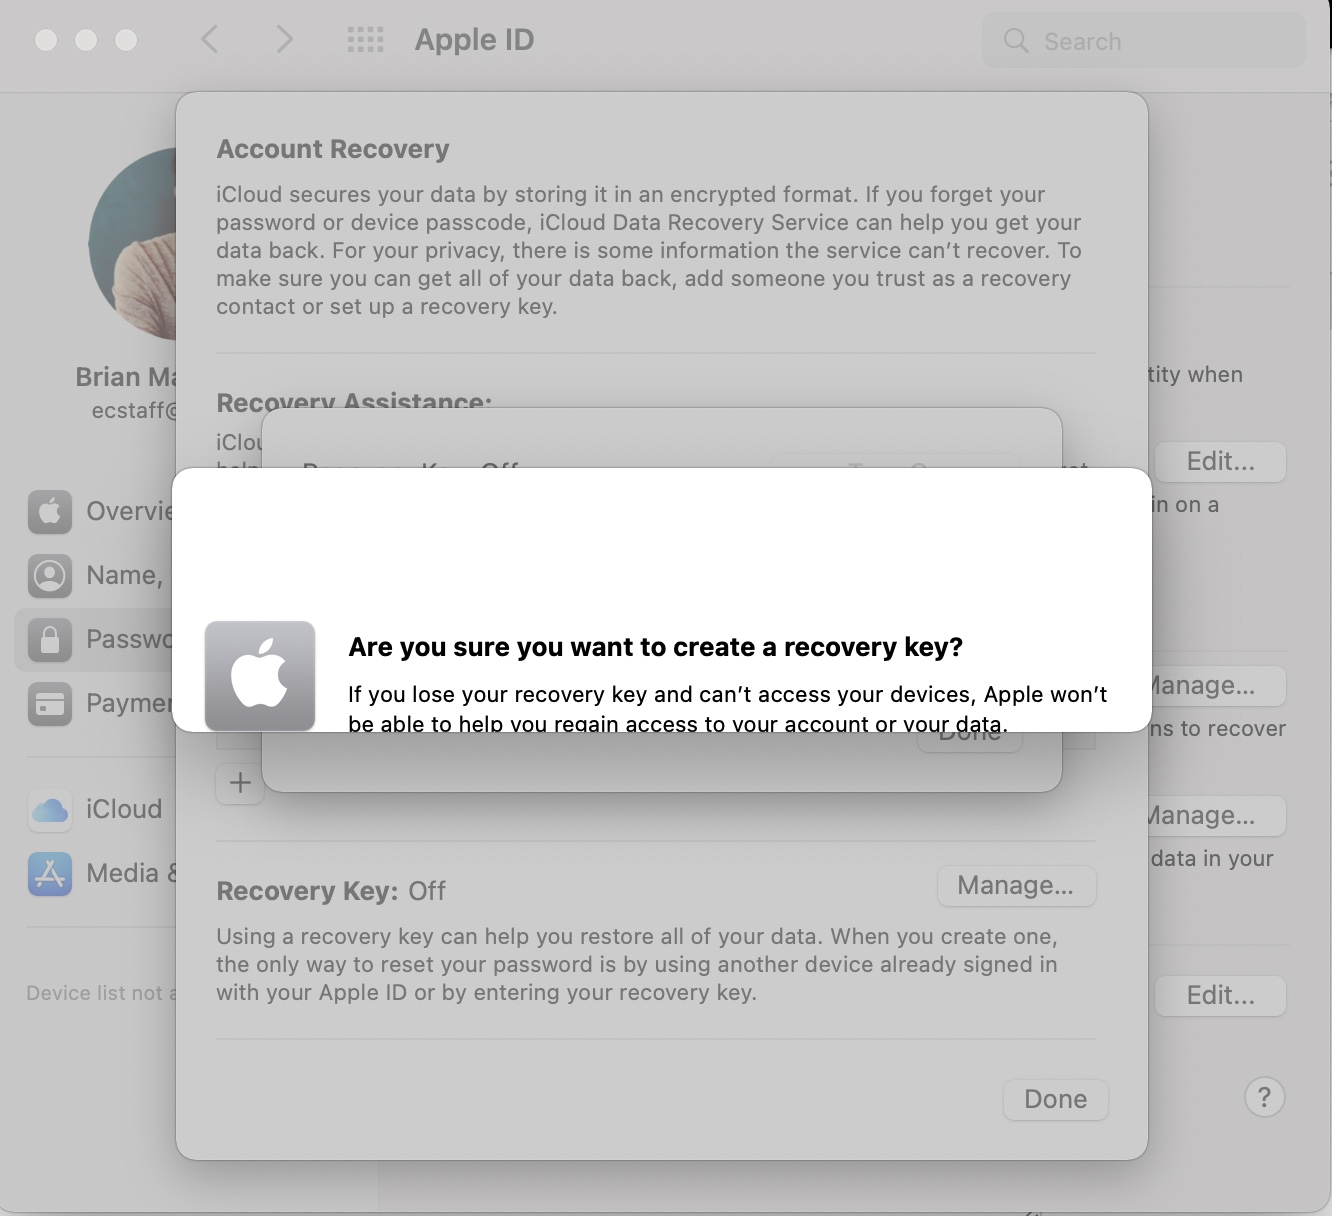Open the iCloud sidebar cloud icon
Image resolution: width=1332 pixels, height=1216 pixels.
[50, 810]
